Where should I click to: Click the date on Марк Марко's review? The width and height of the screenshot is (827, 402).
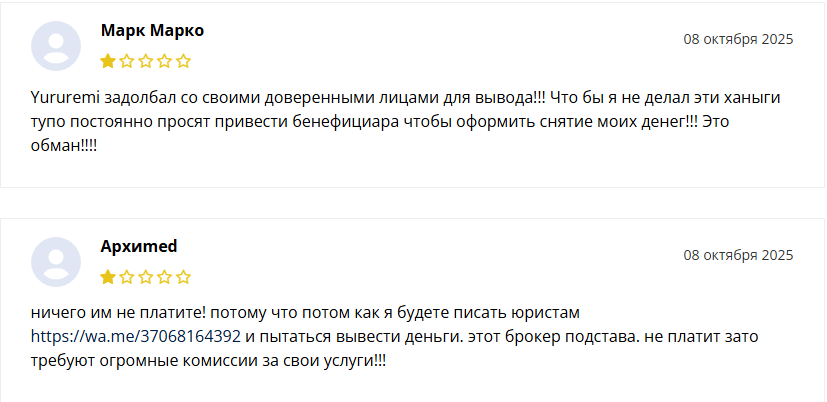tap(738, 40)
